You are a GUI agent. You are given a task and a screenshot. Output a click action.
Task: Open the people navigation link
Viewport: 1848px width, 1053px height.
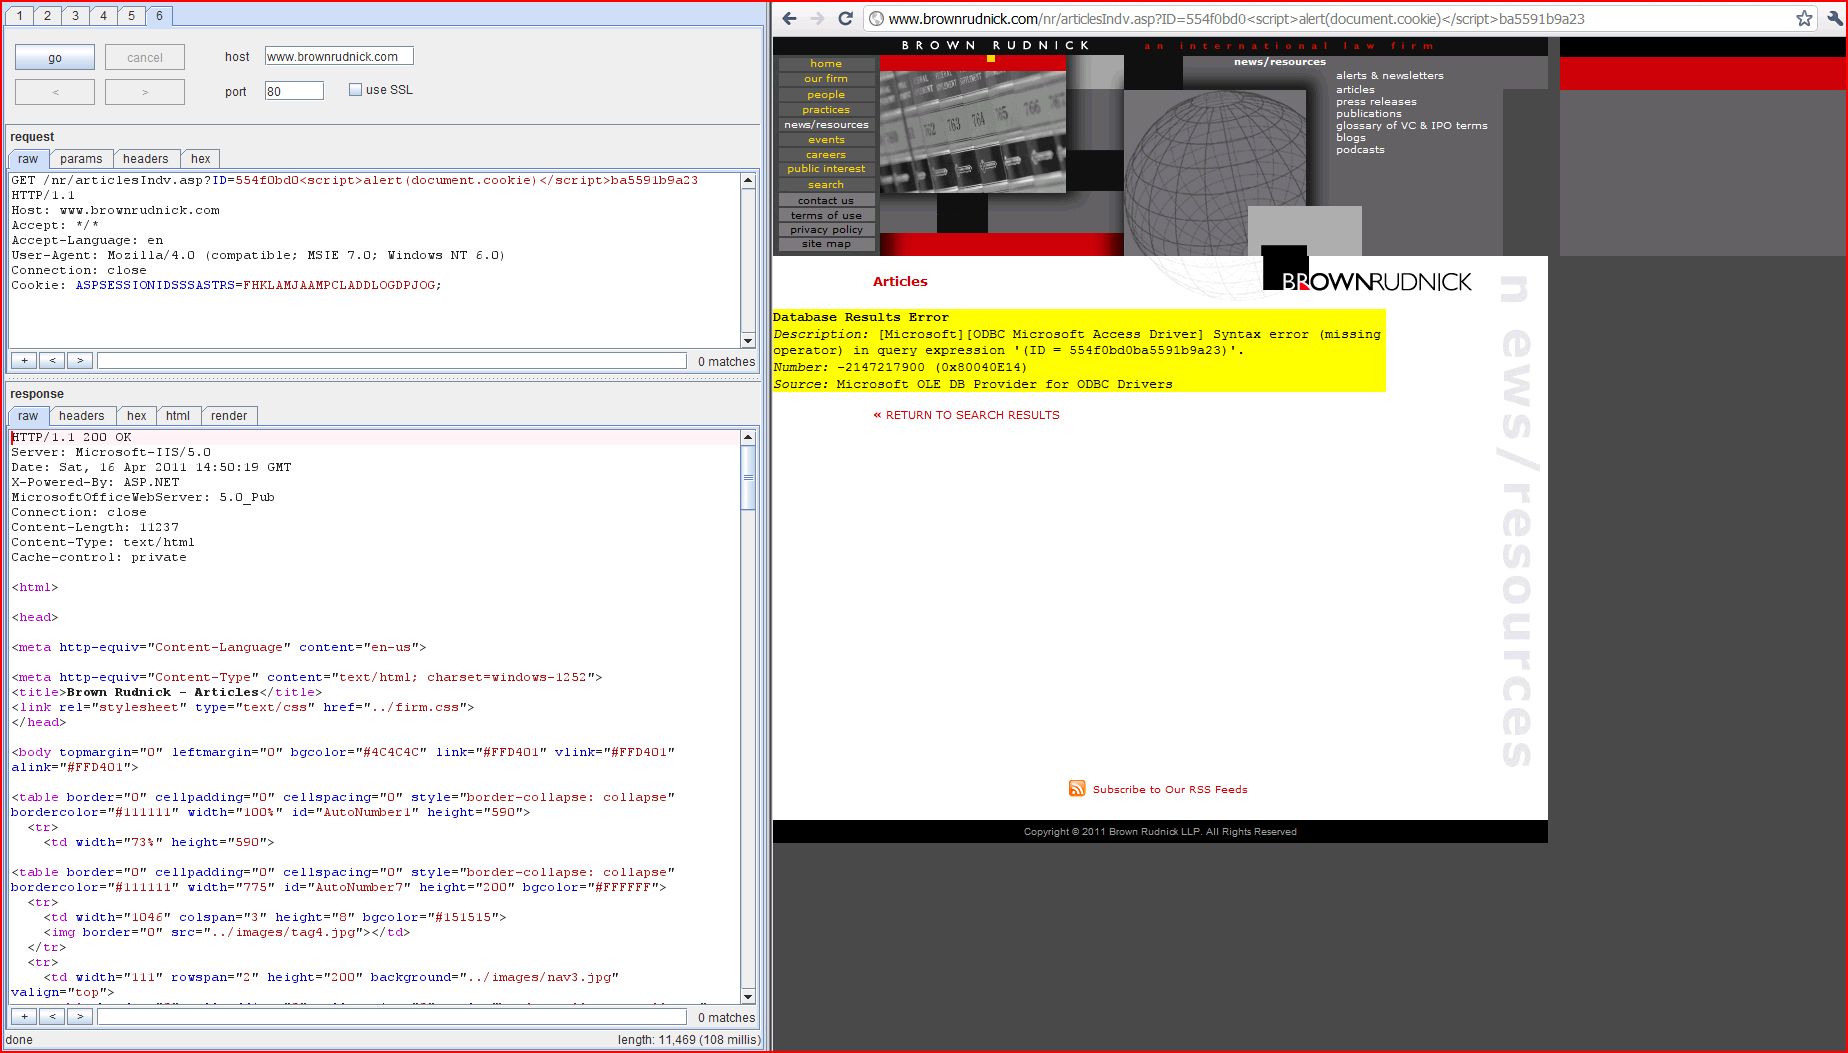click(826, 94)
